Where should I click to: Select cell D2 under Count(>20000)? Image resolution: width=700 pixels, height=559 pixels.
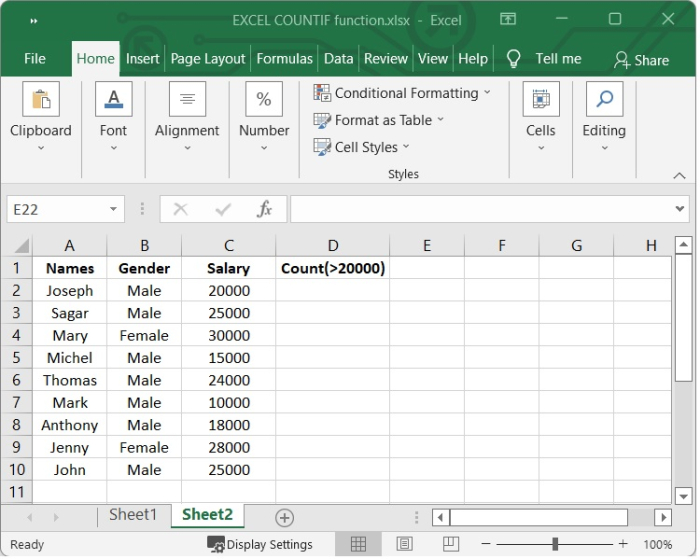click(332, 290)
